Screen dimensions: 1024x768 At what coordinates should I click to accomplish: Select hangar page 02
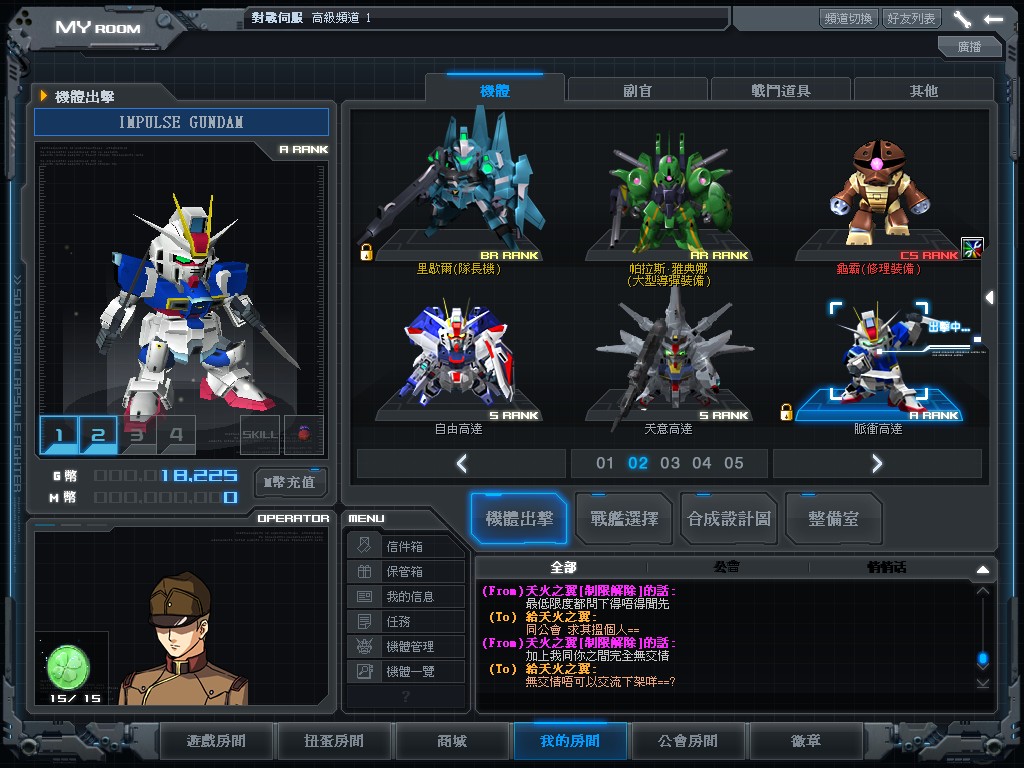pos(637,464)
